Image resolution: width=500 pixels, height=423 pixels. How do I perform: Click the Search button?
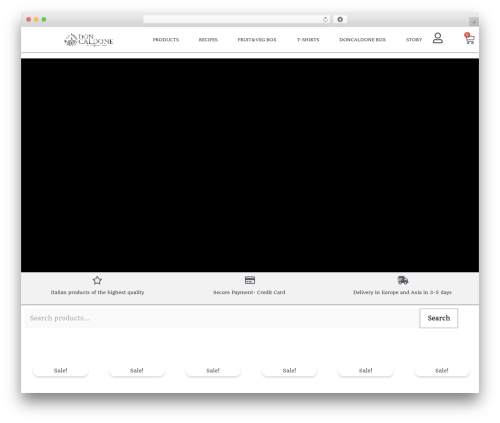click(439, 318)
